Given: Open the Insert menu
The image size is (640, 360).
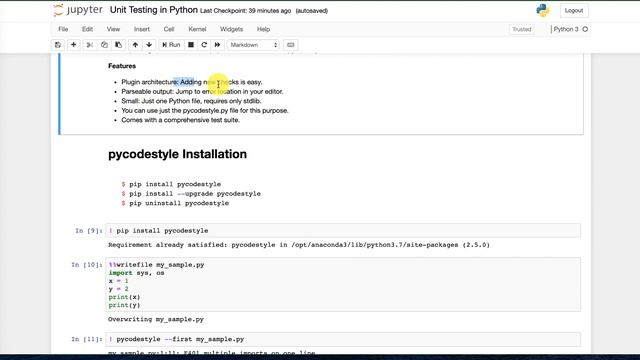Looking at the screenshot, I should point(142,29).
